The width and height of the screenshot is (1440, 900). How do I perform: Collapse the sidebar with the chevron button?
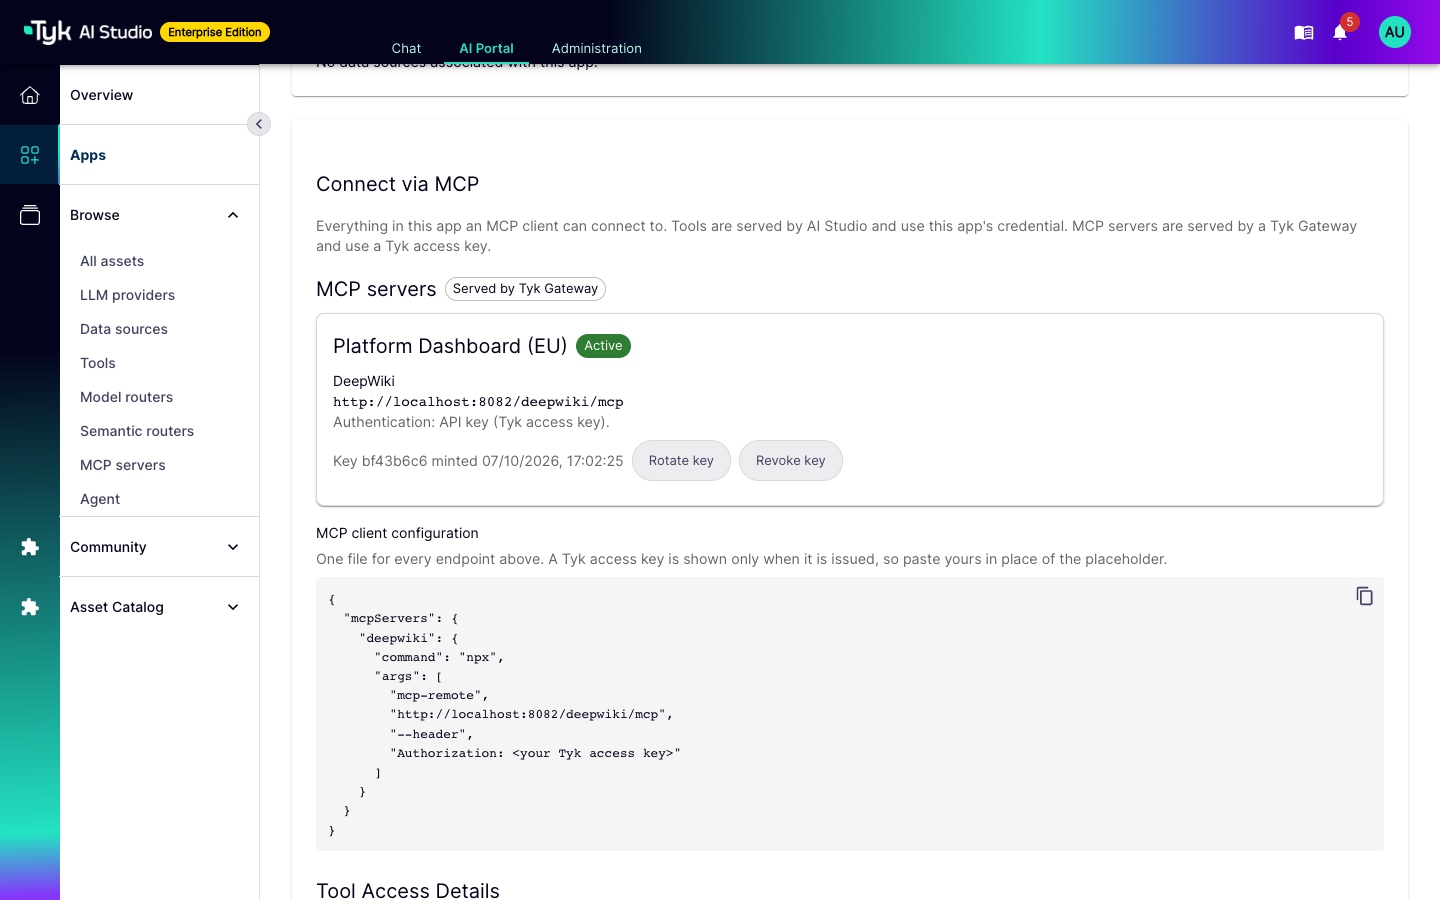tap(259, 124)
